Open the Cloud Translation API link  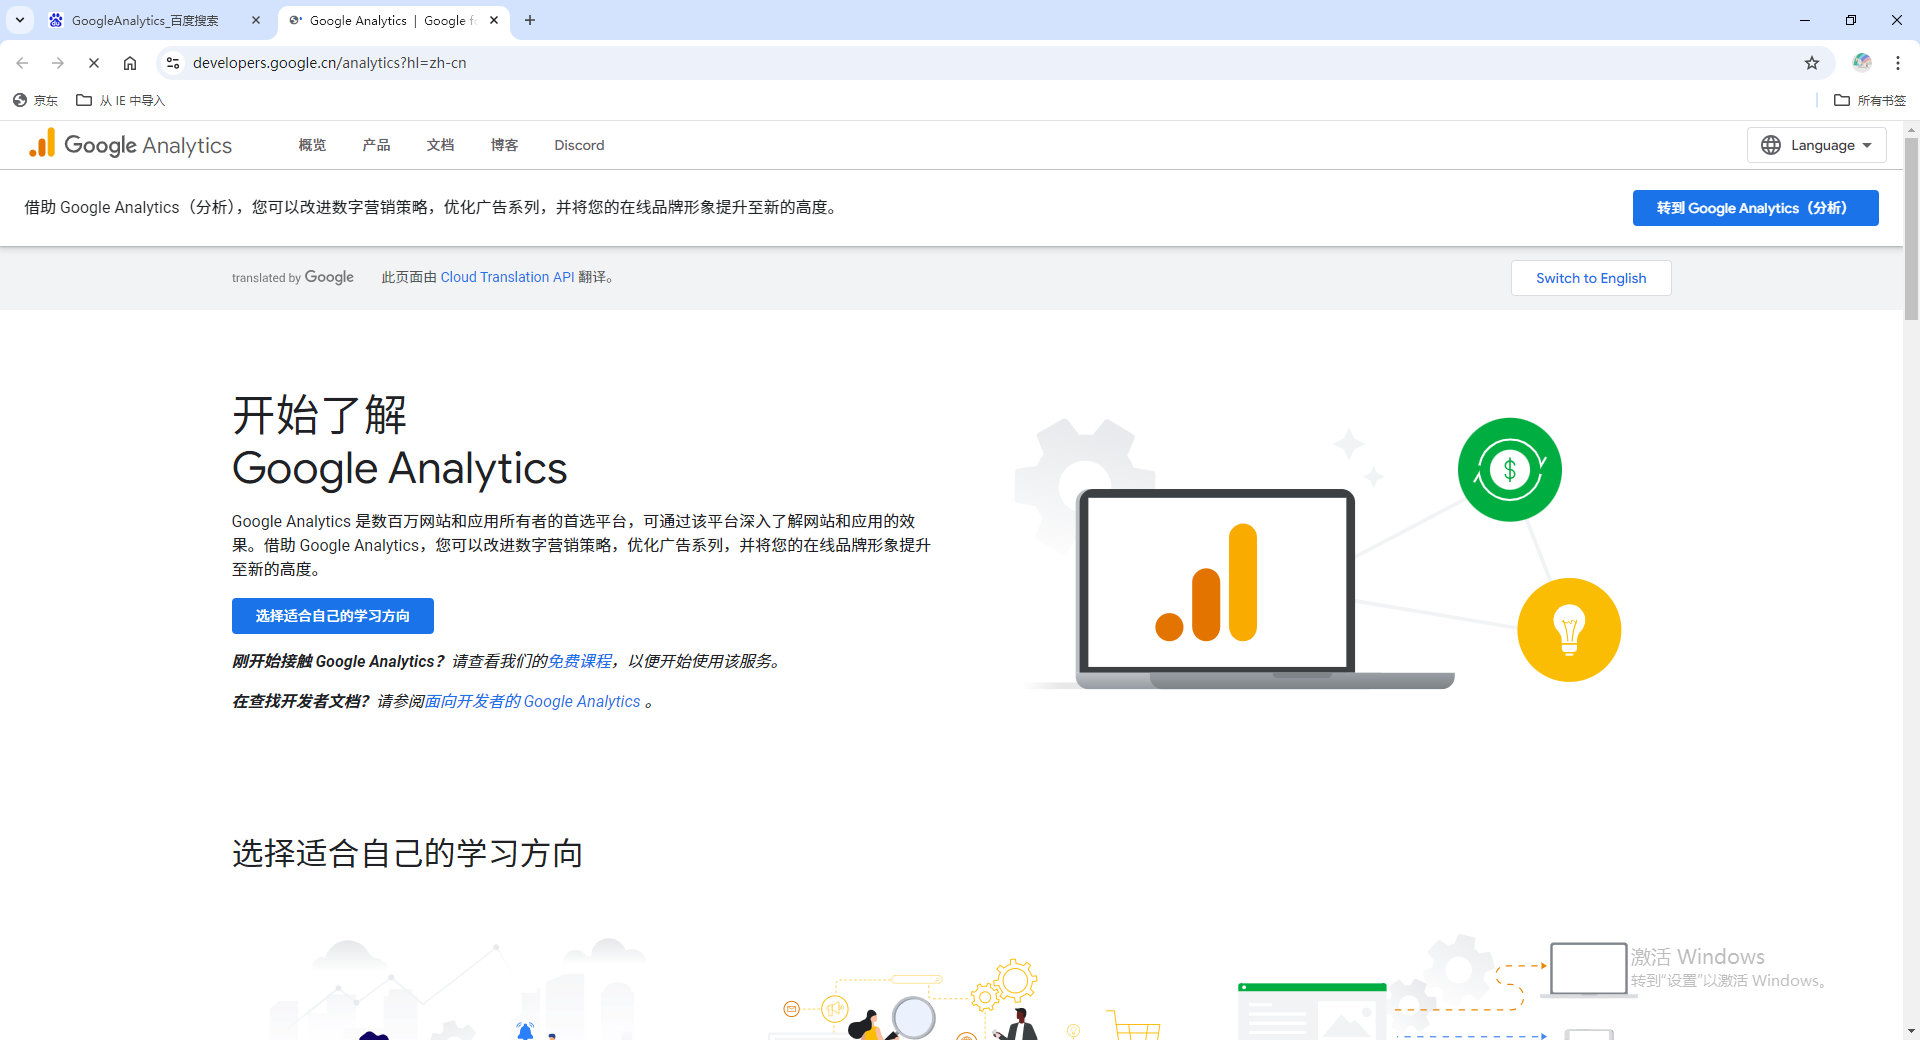pos(507,277)
